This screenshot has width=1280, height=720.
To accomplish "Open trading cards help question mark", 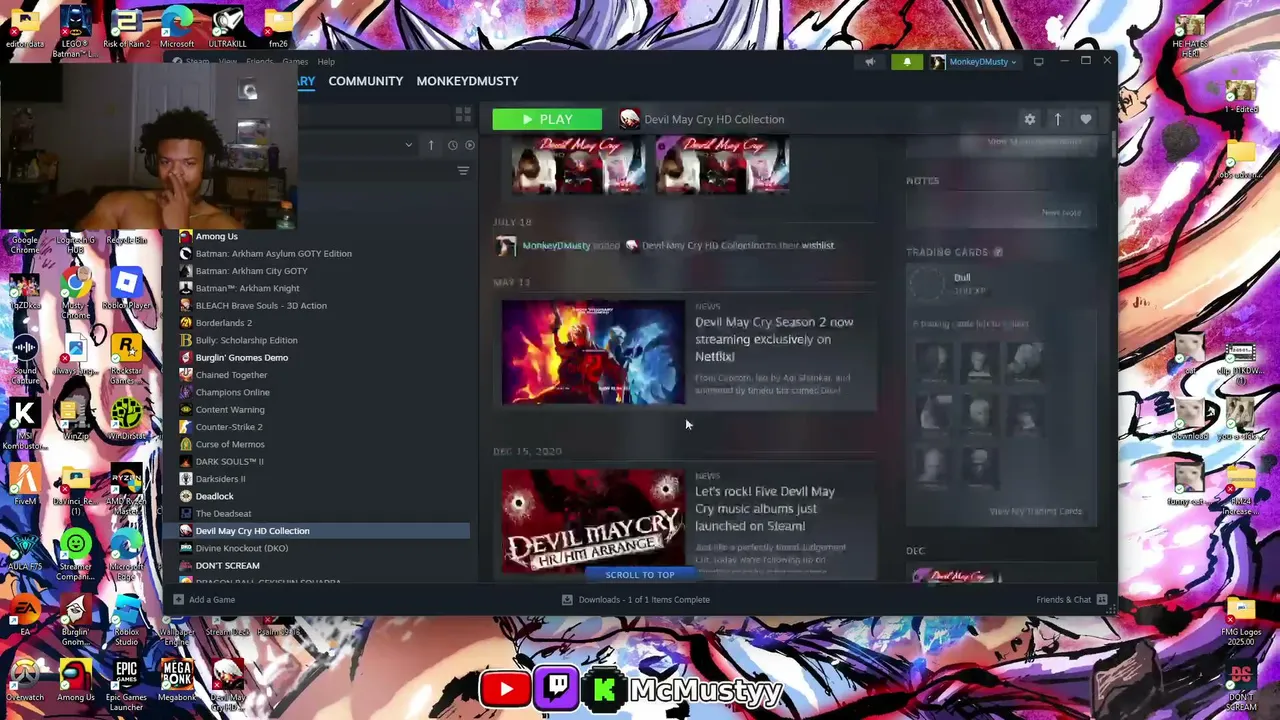I will pyautogui.click(x=997, y=252).
